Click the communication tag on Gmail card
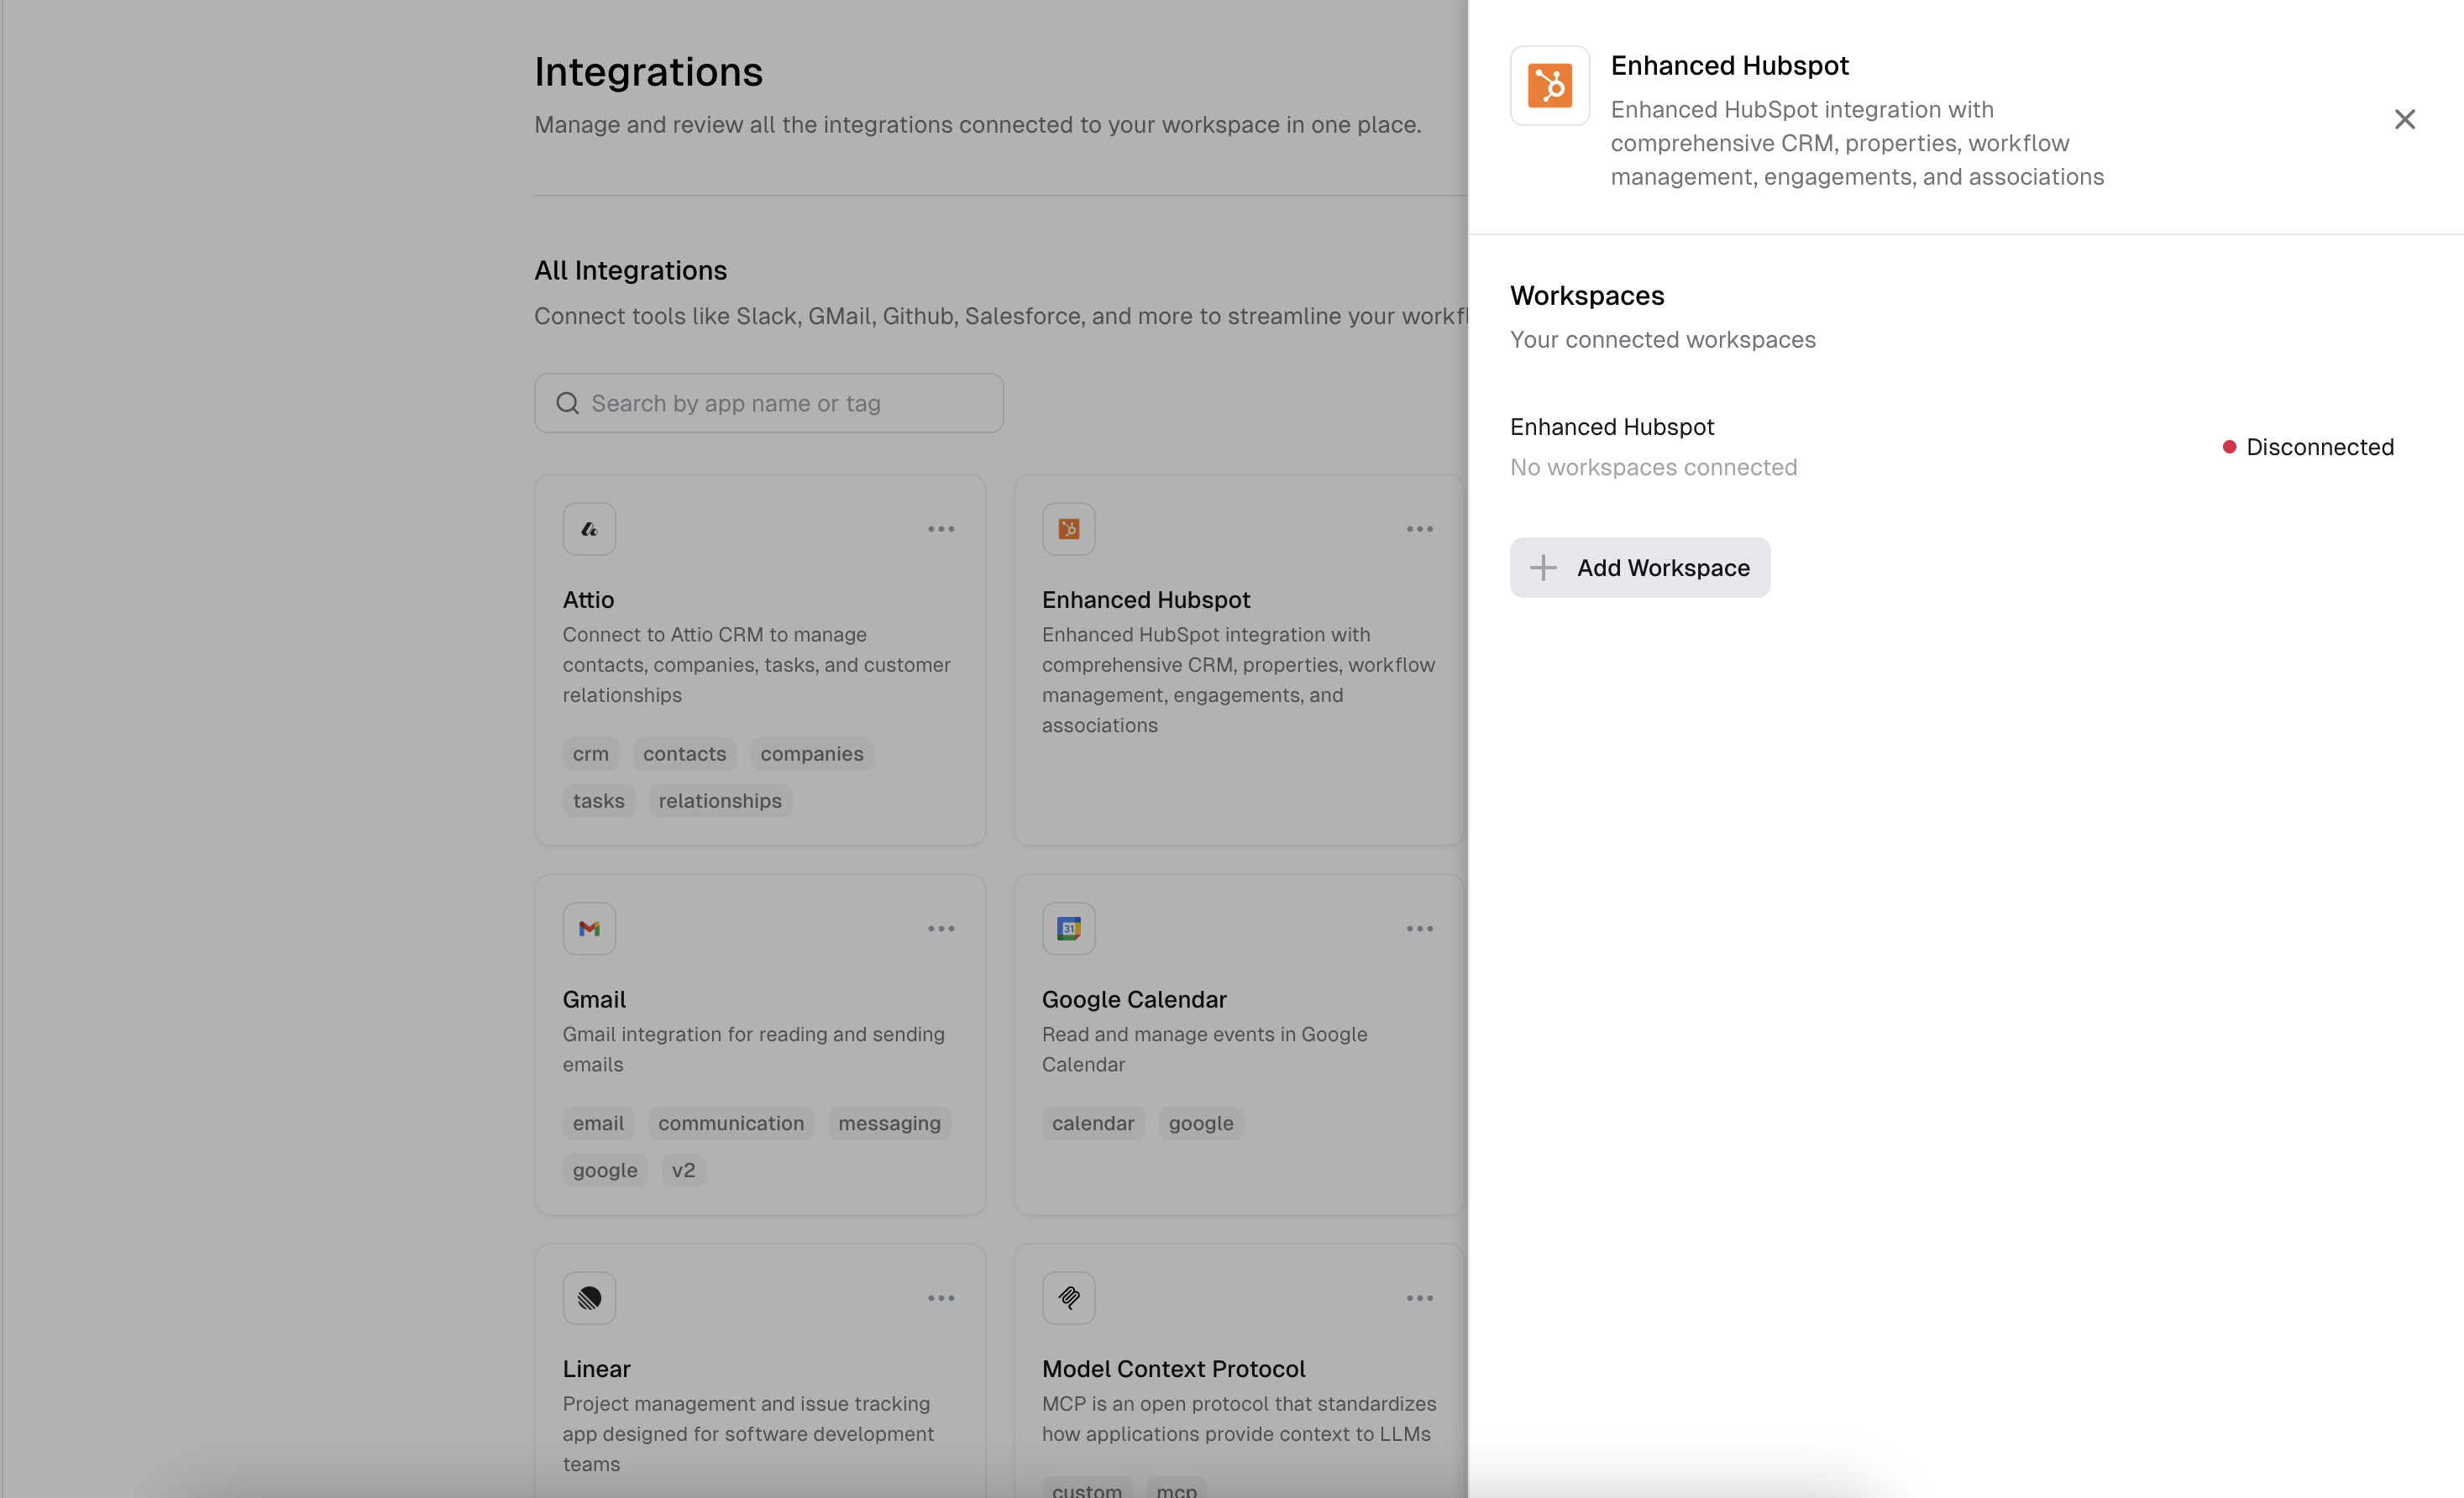This screenshot has height=1498, width=2464. click(730, 1123)
